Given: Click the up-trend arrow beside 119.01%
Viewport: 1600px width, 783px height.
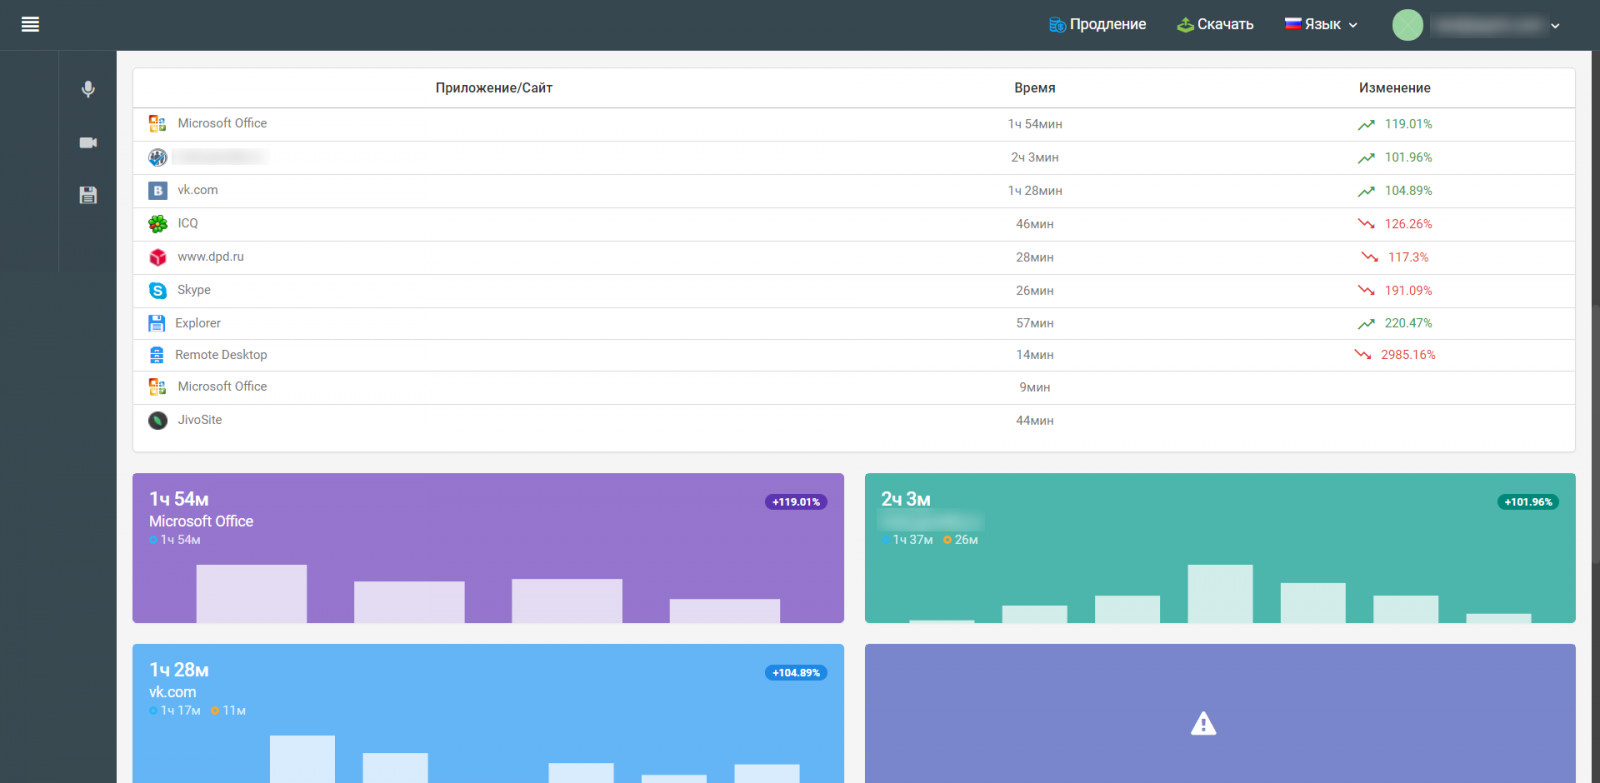Looking at the screenshot, I should pyautogui.click(x=1366, y=125).
